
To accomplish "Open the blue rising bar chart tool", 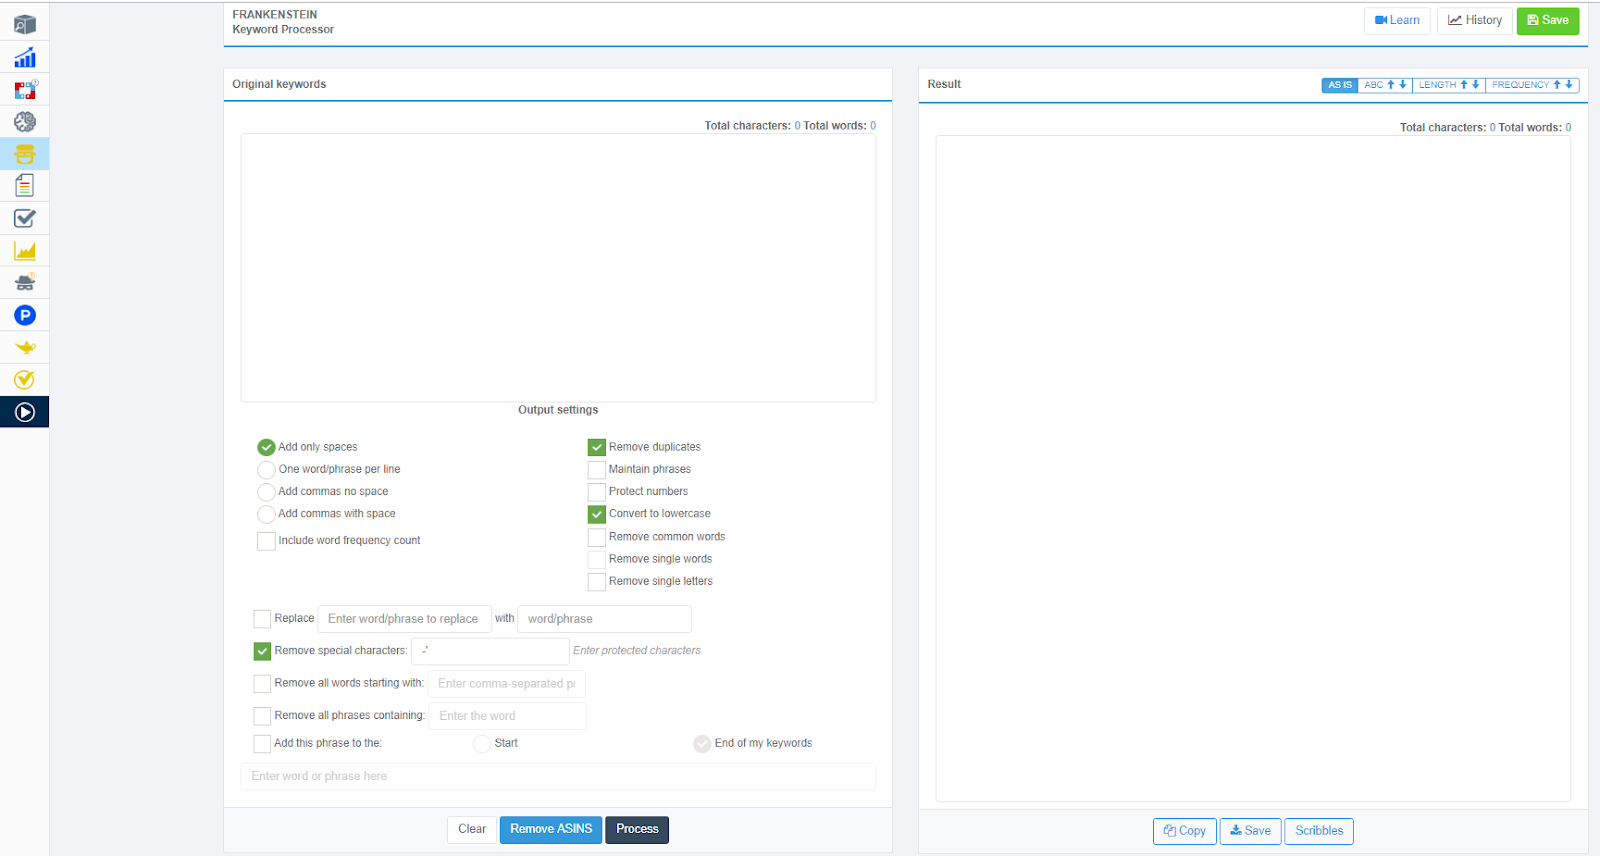I will point(25,57).
